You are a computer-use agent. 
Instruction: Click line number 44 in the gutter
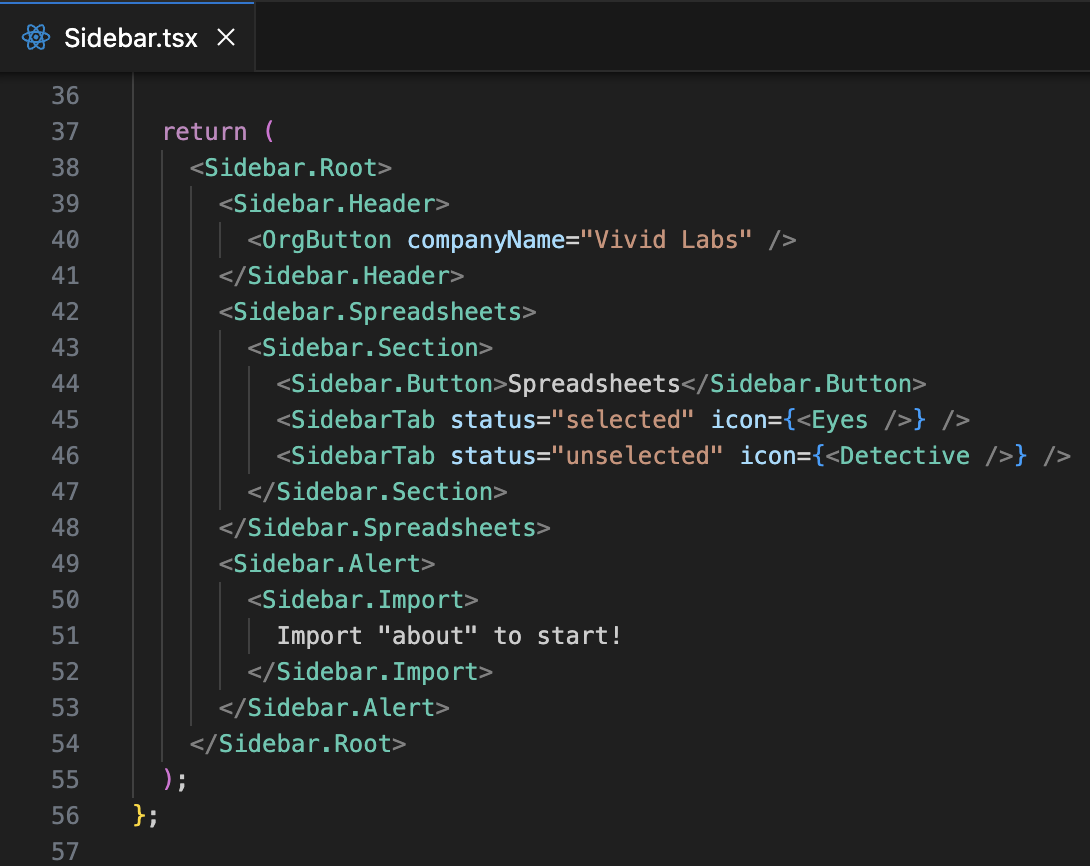pos(64,383)
